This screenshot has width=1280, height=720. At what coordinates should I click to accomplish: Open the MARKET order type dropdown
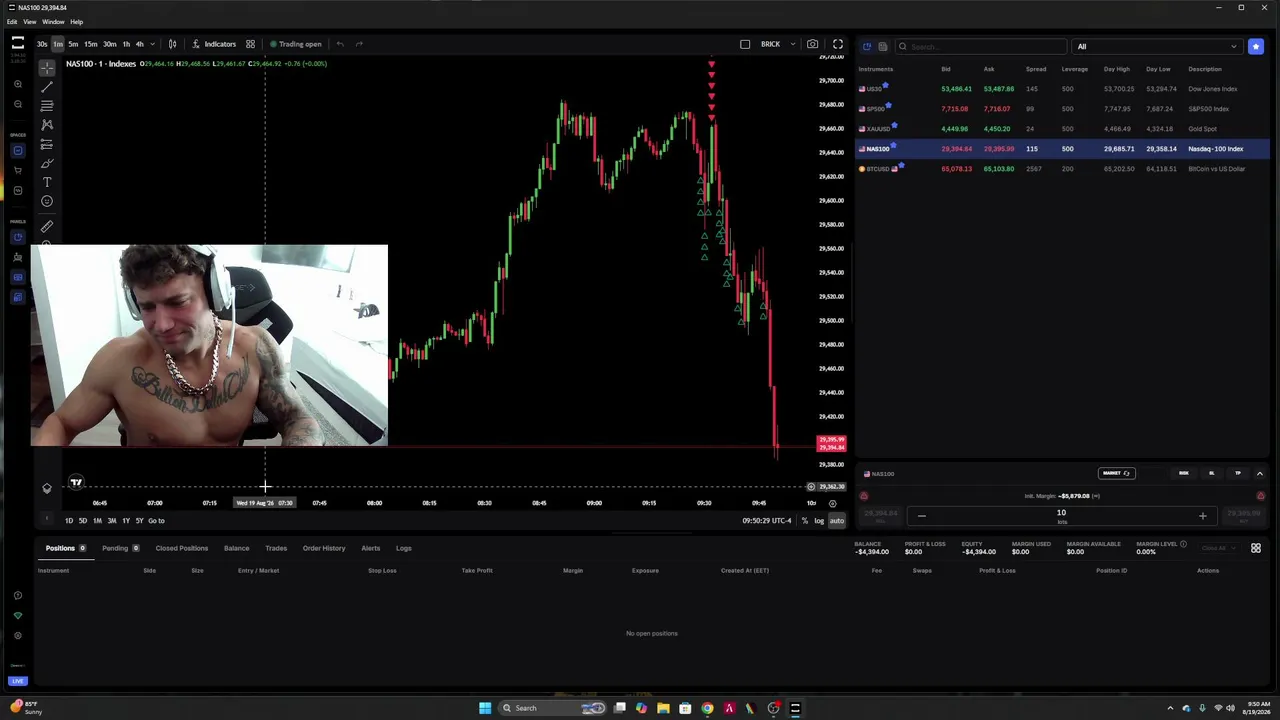tap(1116, 473)
